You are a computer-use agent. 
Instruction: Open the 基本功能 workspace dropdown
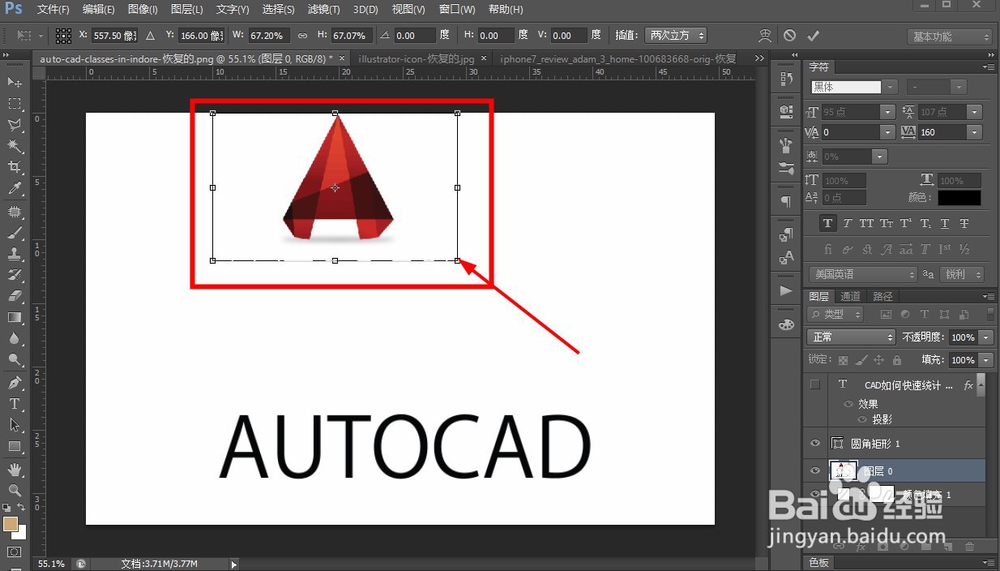[950, 37]
